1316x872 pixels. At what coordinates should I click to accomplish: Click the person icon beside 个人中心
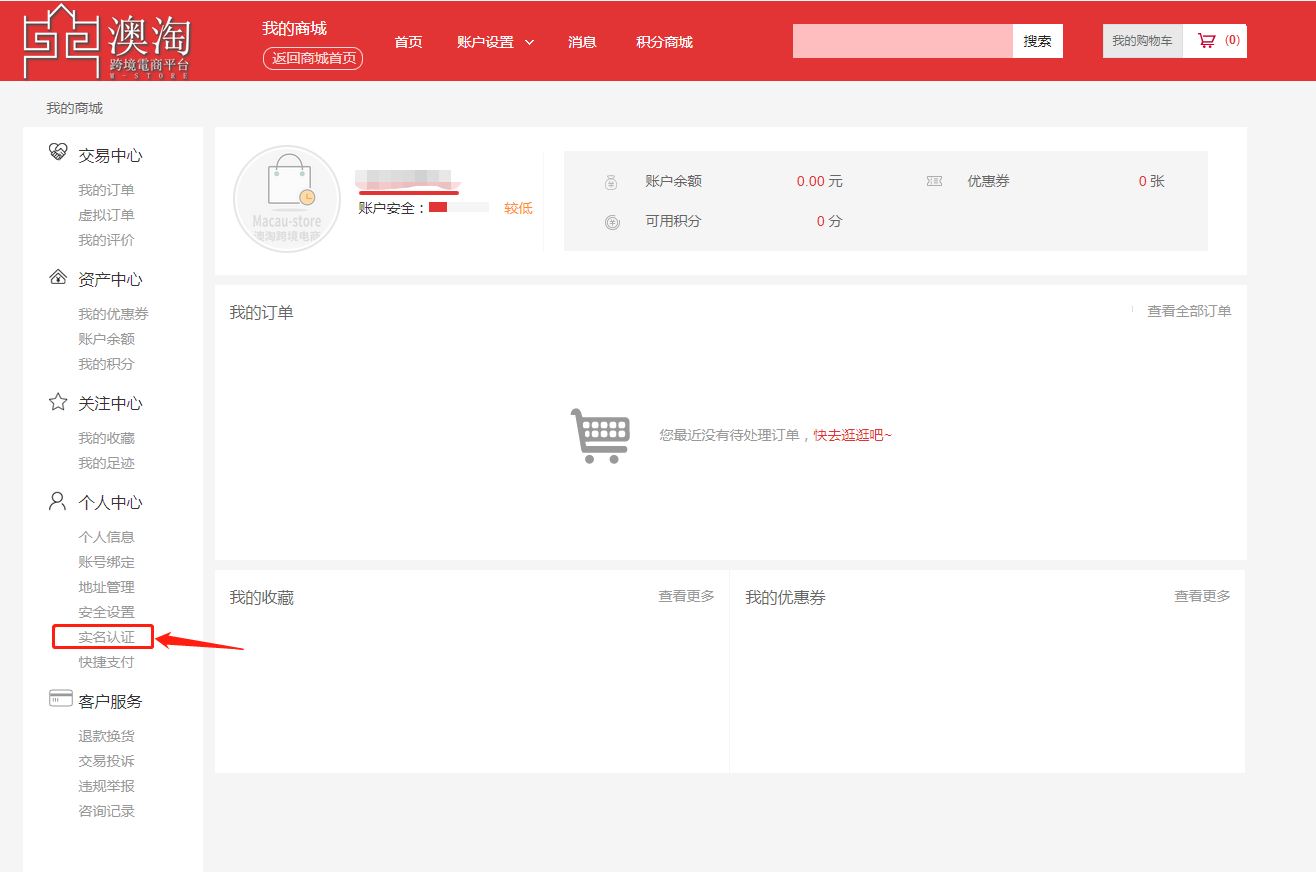(58, 501)
